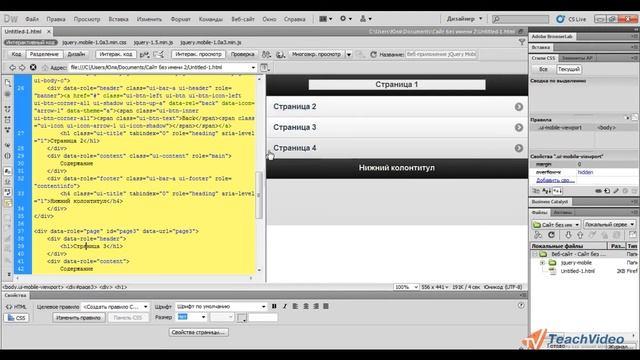Click the Изменить правило button
640x360 pixels.
(x=78, y=318)
